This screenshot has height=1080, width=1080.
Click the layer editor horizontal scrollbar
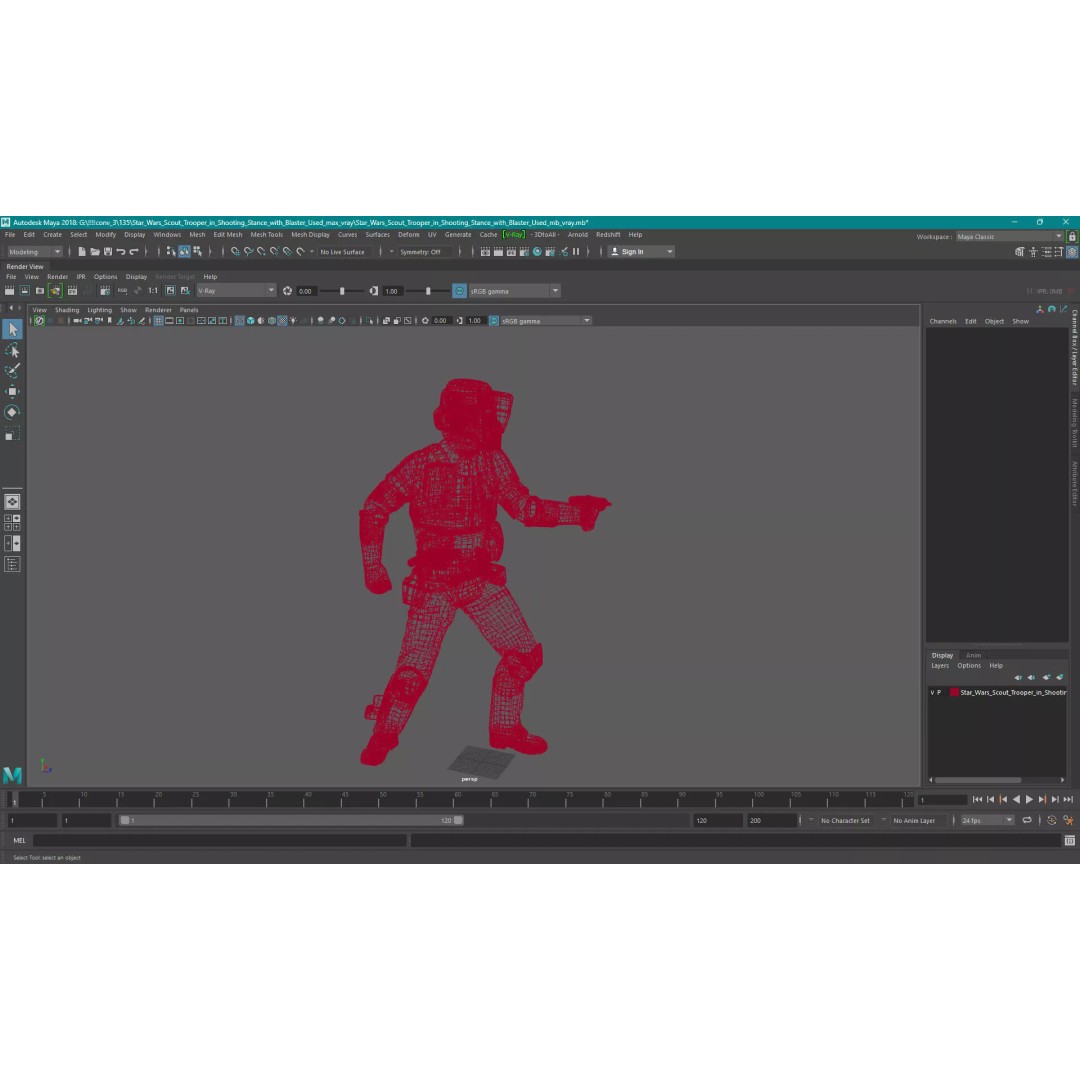point(977,780)
